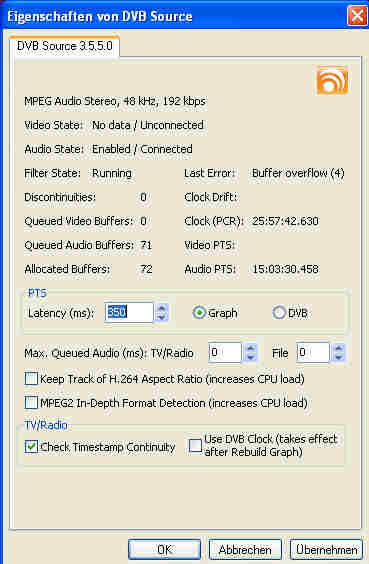Click the Filter State Running value
Image resolution: width=369 pixels, height=564 pixels.
tap(112, 173)
